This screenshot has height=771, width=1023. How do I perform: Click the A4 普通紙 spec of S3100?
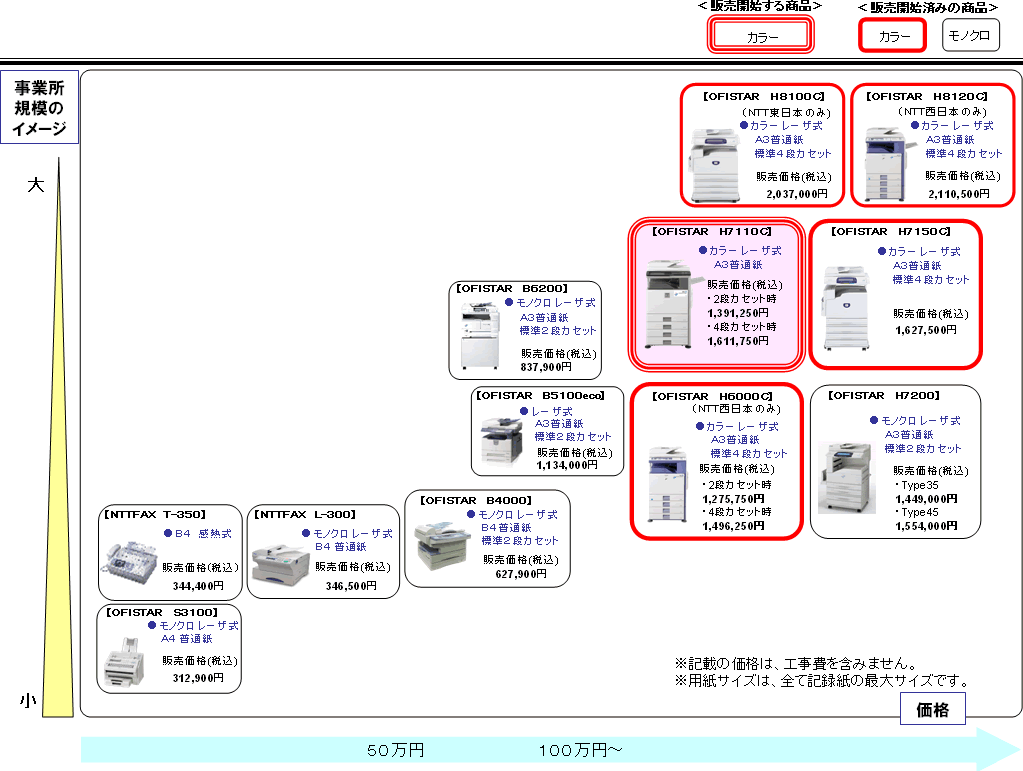187,639
